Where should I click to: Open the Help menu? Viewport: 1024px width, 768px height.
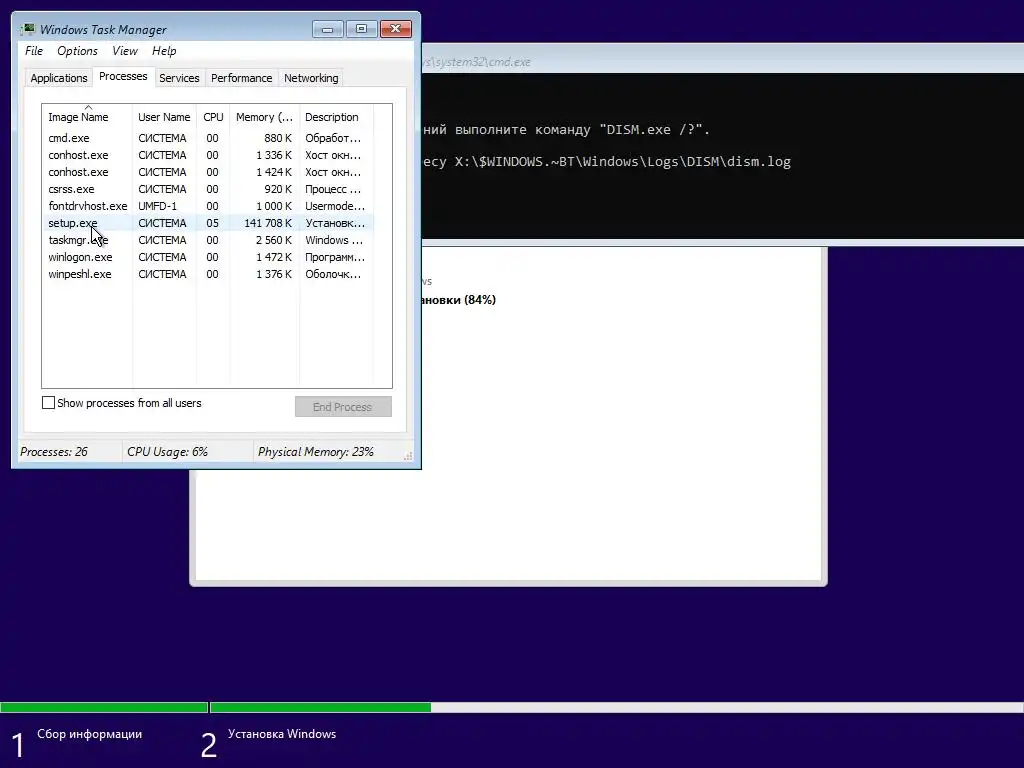pos(164,51)
